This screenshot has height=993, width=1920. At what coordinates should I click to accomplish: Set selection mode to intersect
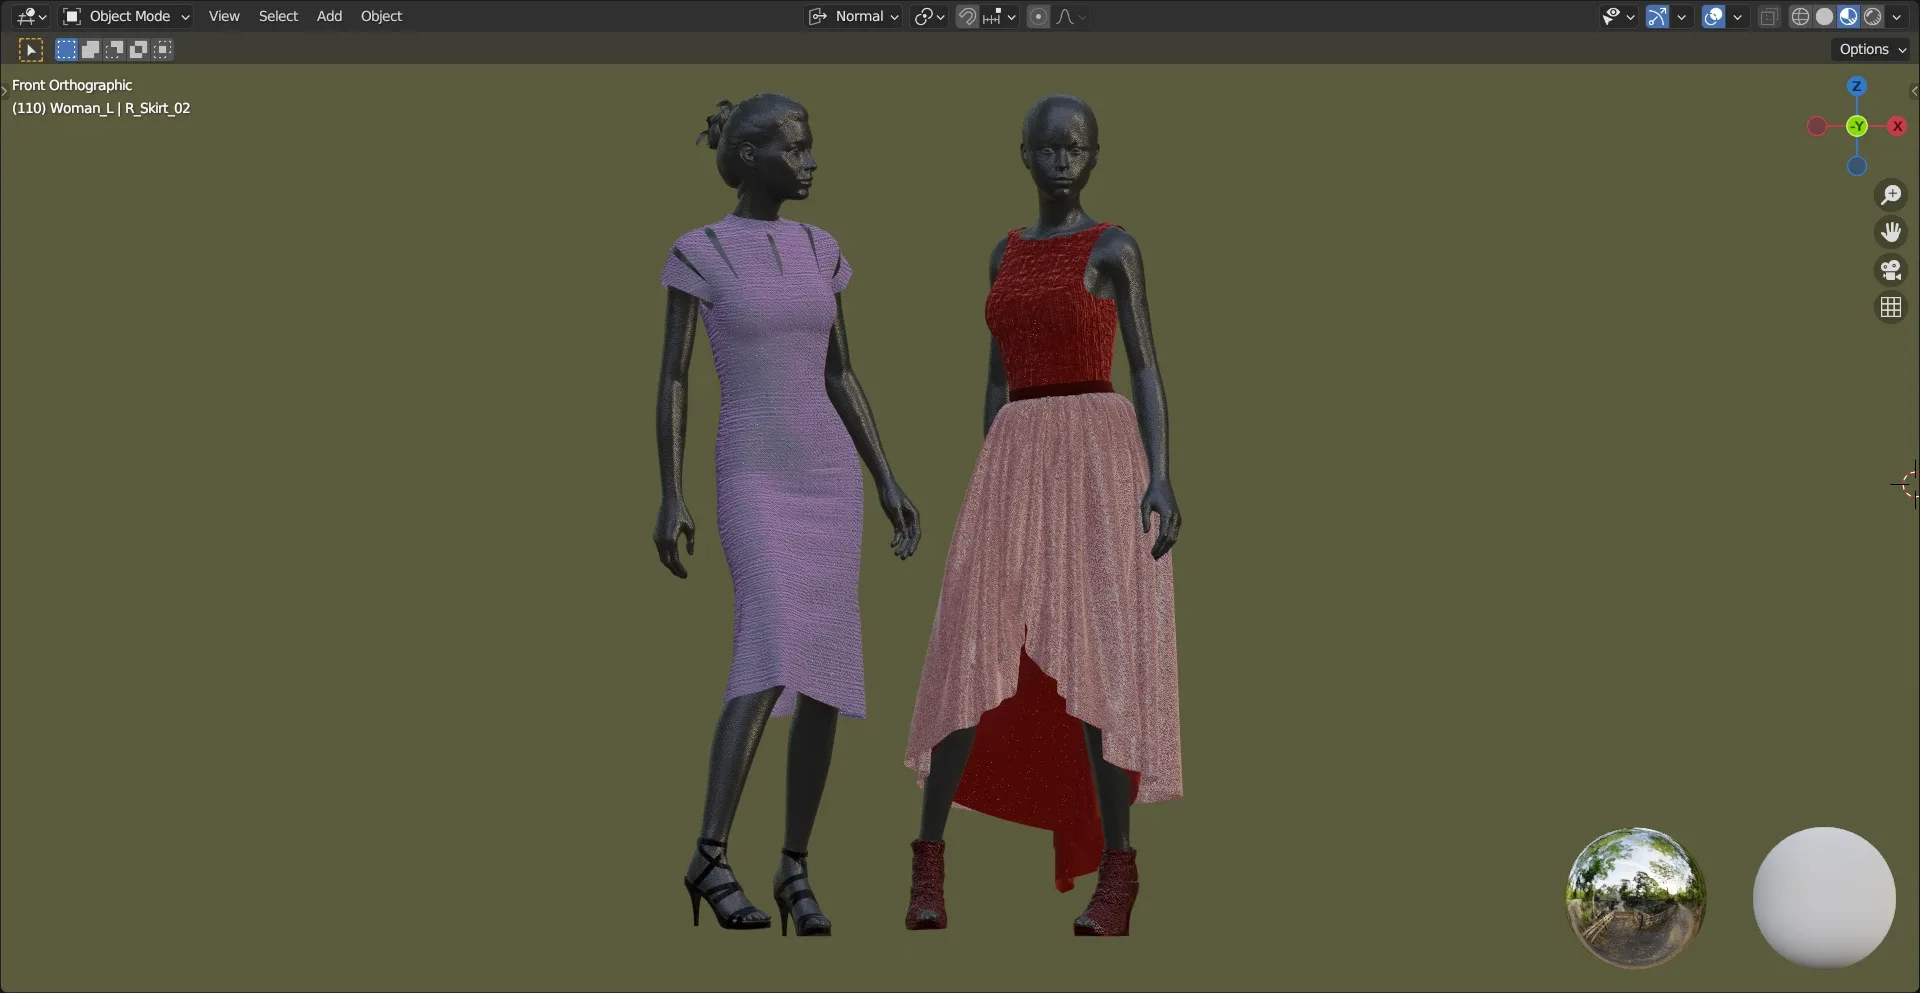tap(162, 49)
